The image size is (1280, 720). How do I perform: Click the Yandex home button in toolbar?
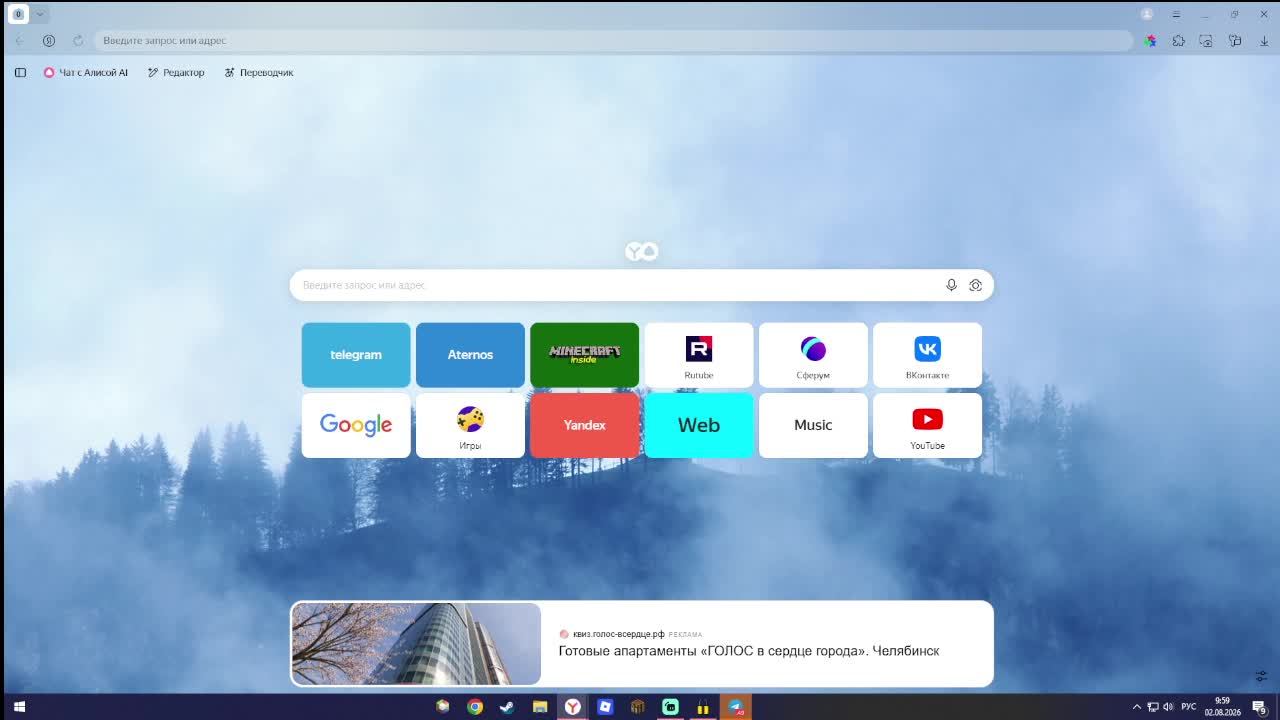(49, 41)
